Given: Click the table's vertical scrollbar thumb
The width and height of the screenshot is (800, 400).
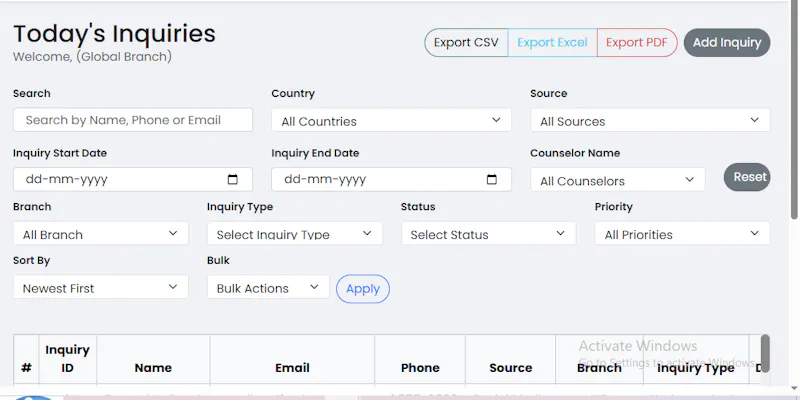Looking at the screenshot, I should 765,354.
